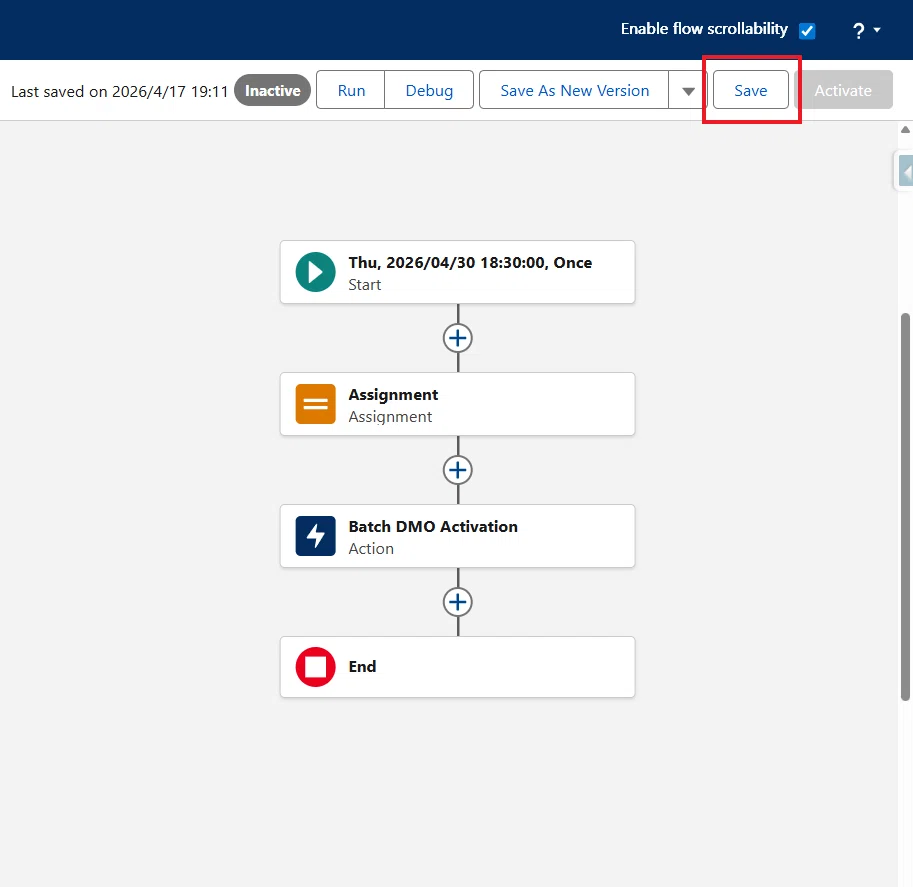Add element between Batch DMO Activation and End
Viewport: 913px width, 887px height.
point(458,602)
